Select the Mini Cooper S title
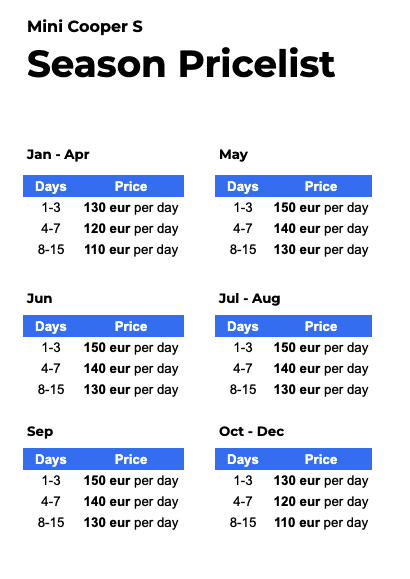 85,27
